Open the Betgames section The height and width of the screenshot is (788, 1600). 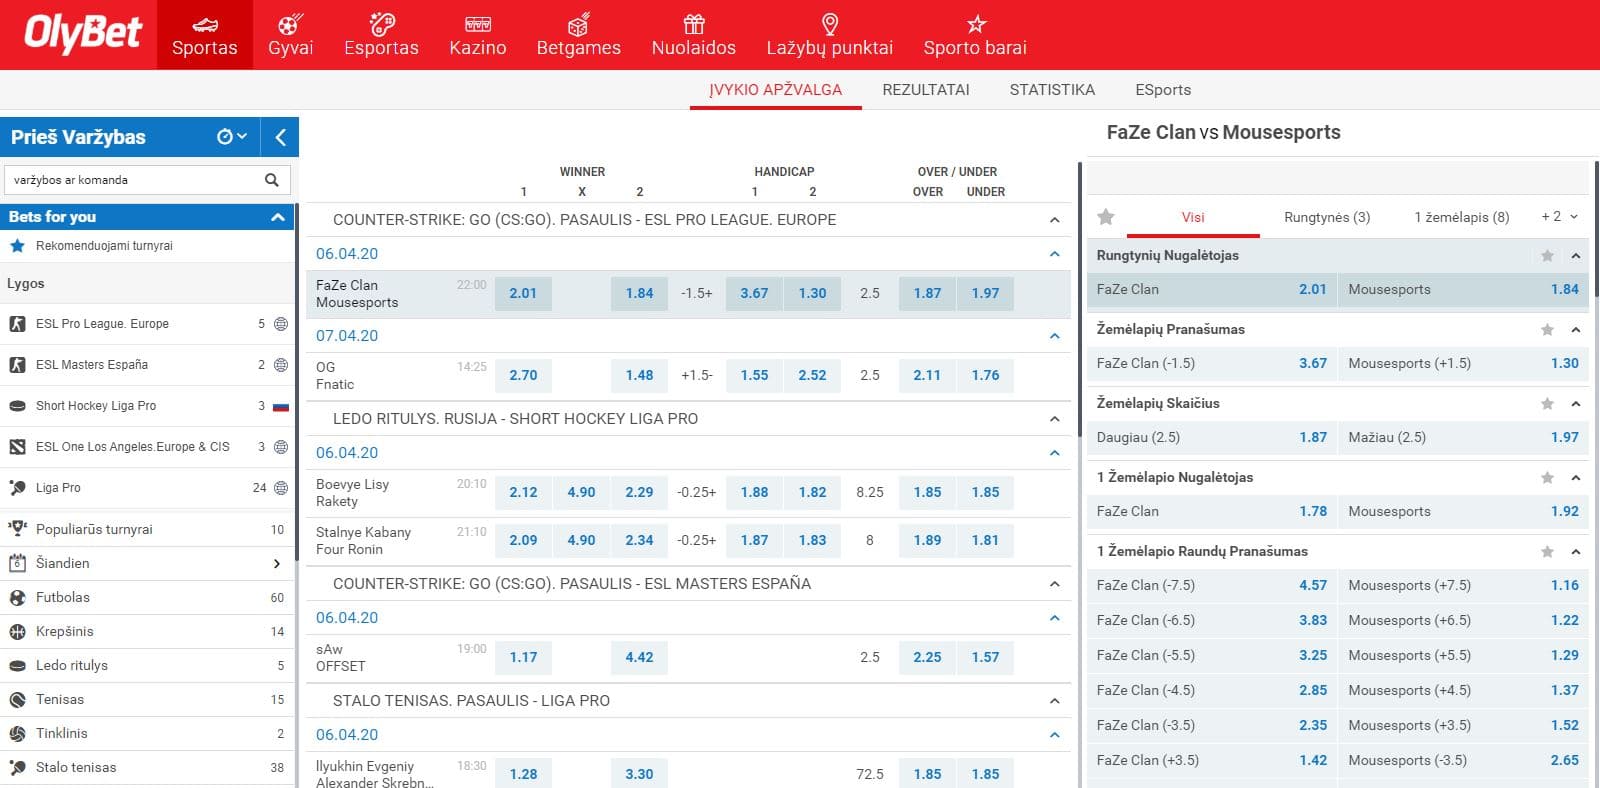(x=578, y=35)
